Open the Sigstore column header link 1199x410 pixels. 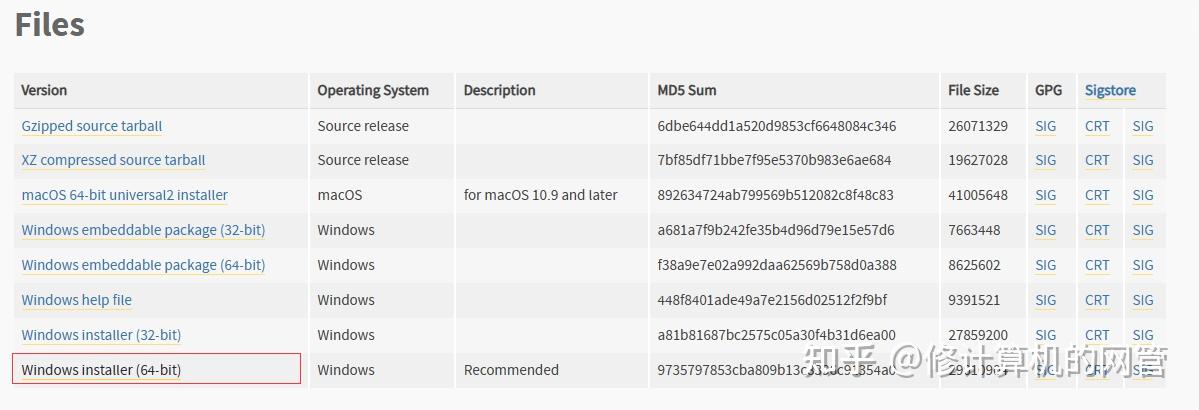pyautogui.click(x=1110, y=90)
